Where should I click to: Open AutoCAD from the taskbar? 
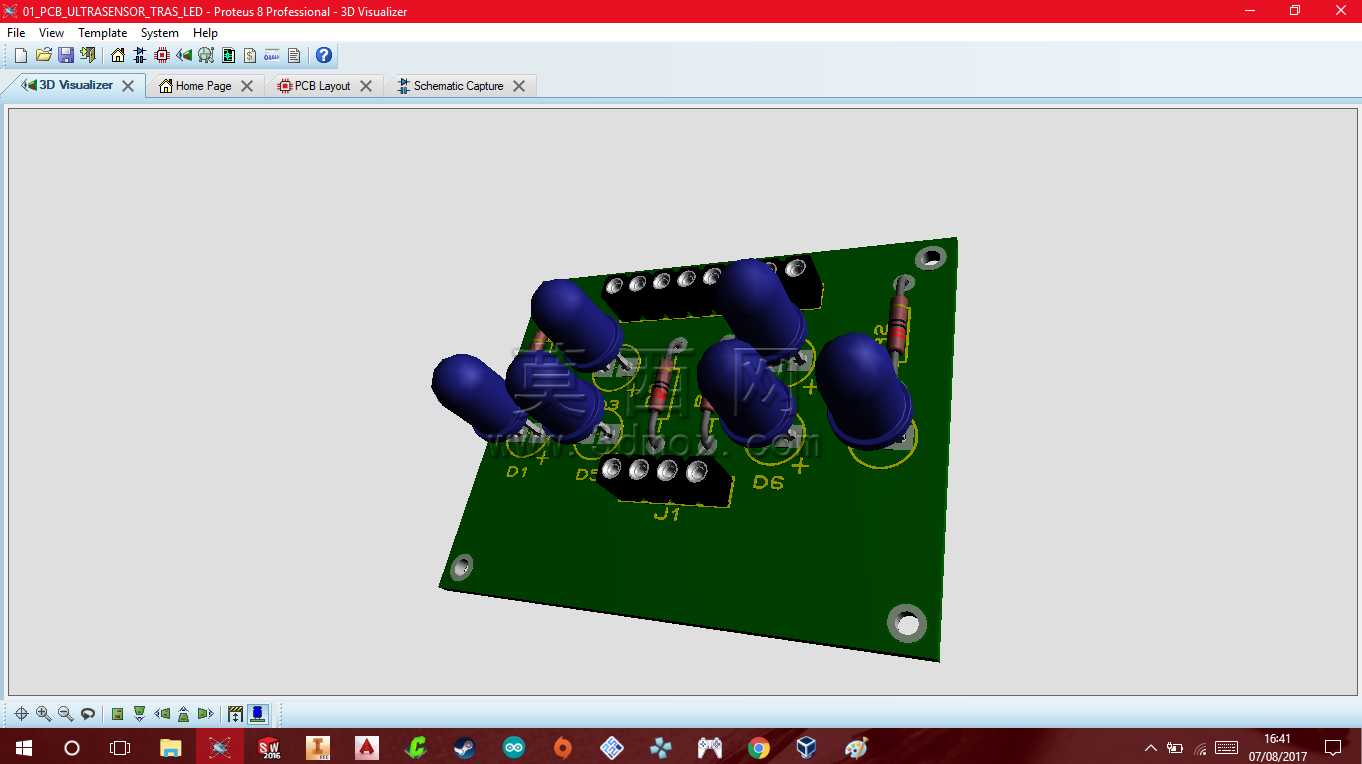(367, 747)
